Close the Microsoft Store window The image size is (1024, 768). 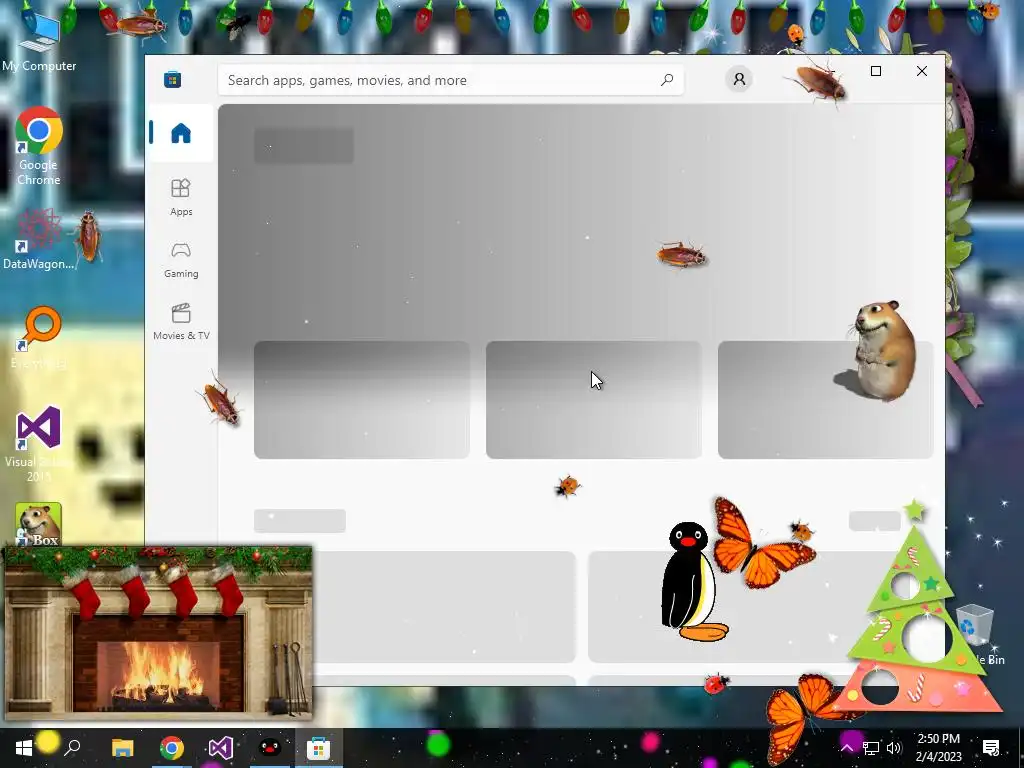pyautogui.click(x=921, y=71)
